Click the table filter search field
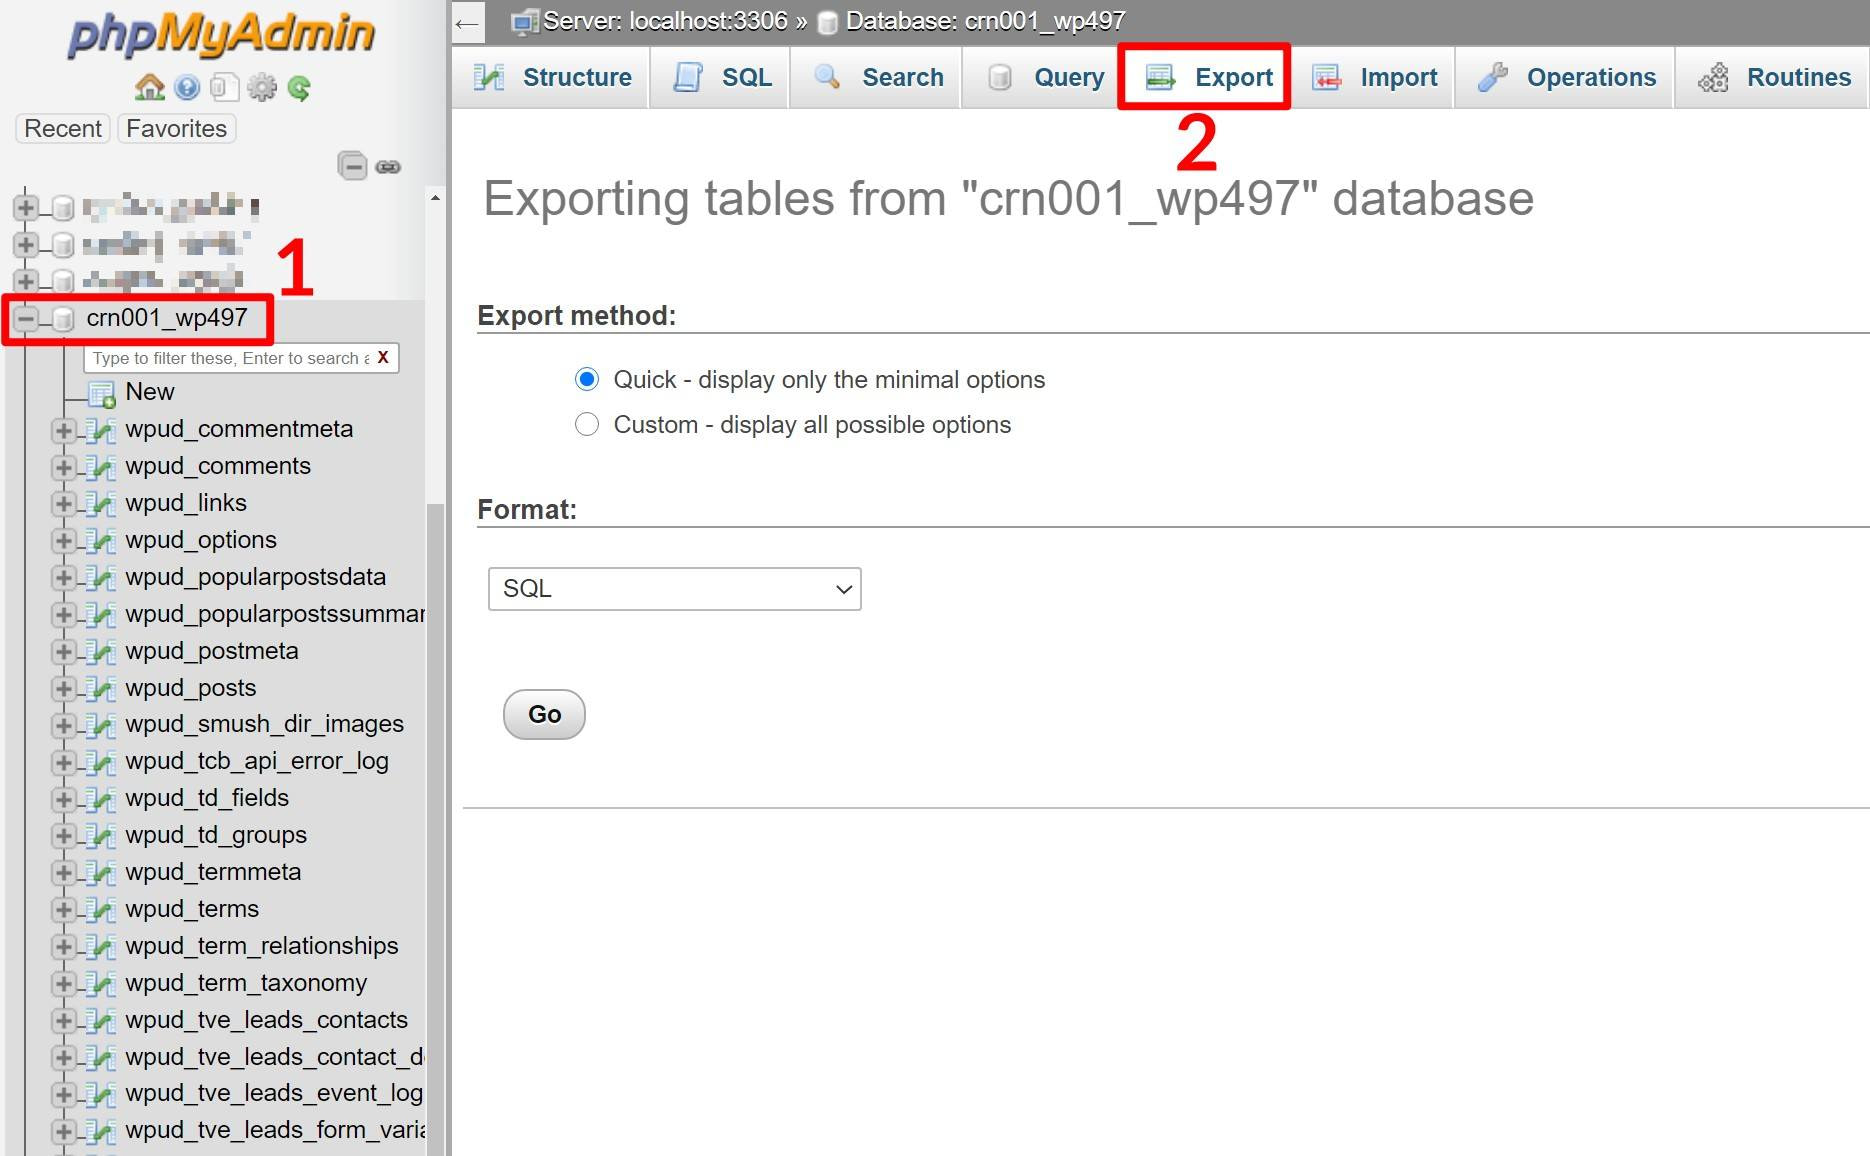This screenshot has width=1870, height=1156. 225,357
